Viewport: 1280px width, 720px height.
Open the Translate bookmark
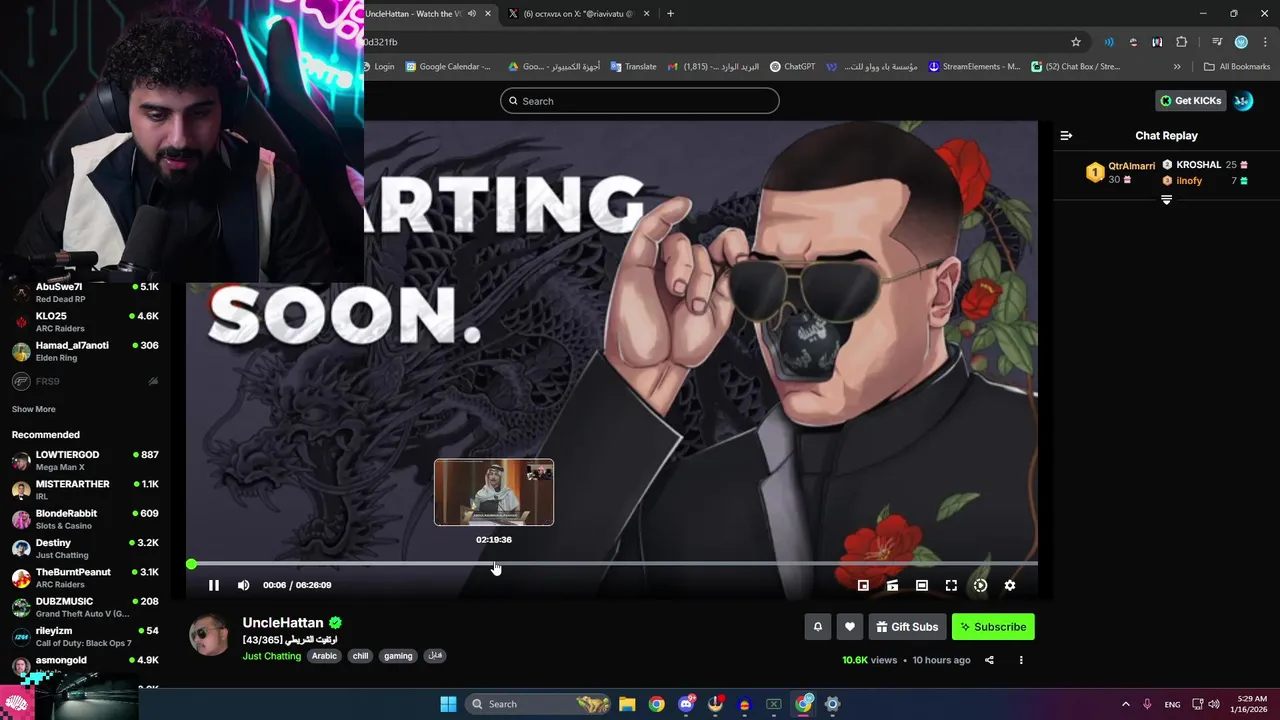click(x=632, y=67)
